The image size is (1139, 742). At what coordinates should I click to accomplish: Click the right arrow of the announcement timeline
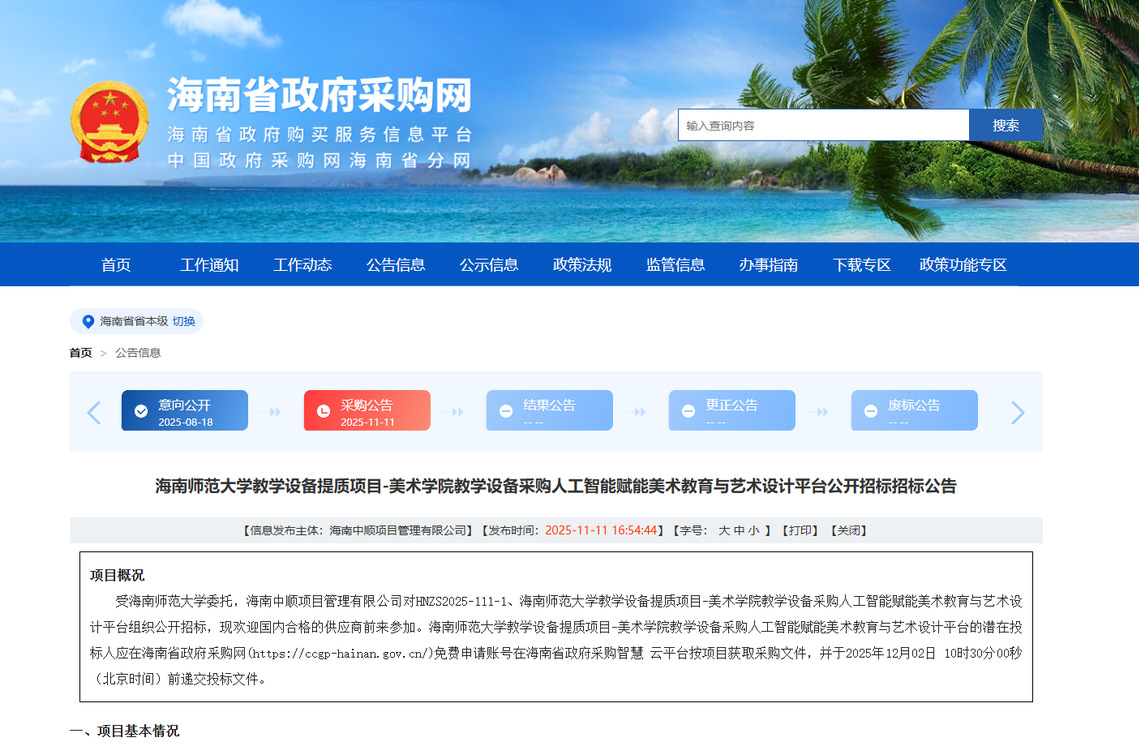(x=1018, y=412)
